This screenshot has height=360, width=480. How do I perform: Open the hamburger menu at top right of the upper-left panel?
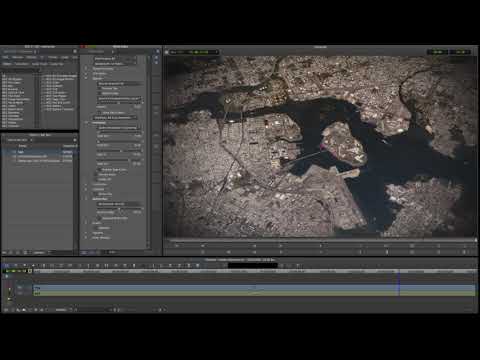click(75, 51)
